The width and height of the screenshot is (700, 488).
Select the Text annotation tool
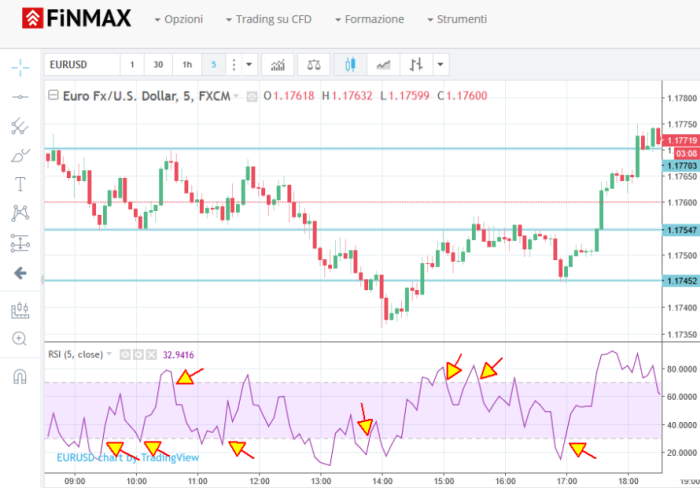coord(20,184)
